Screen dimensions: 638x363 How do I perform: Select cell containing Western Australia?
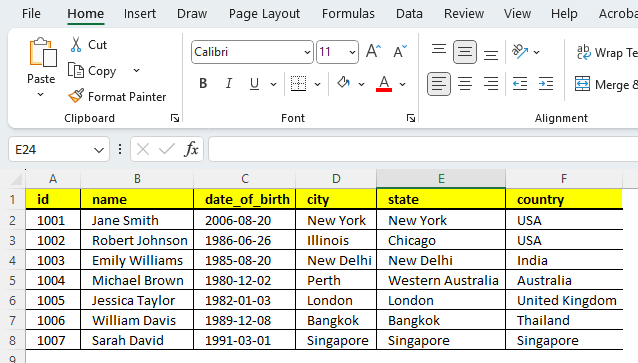click(441, 280)
